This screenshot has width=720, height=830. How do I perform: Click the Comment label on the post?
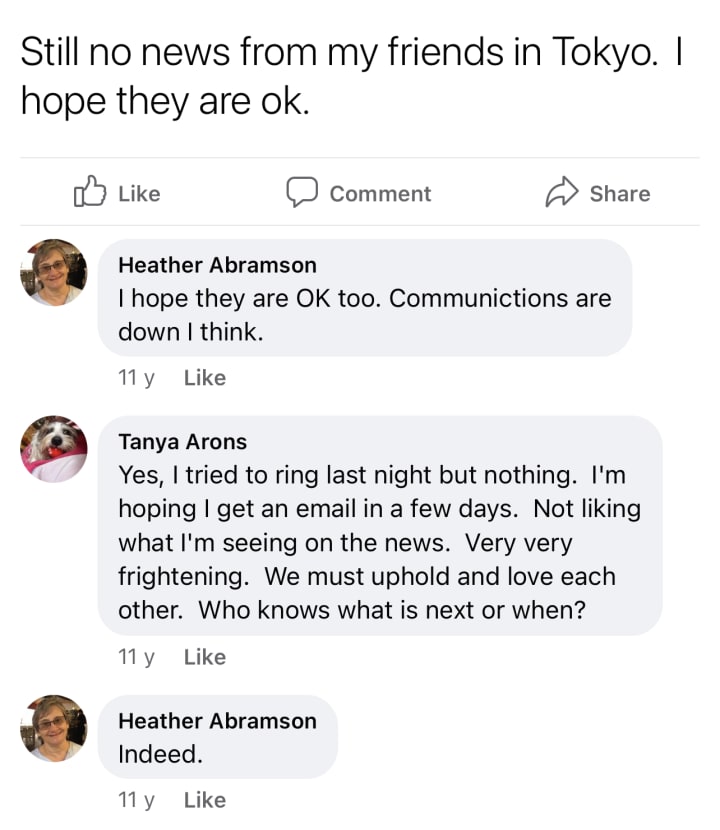click(381, 194)
